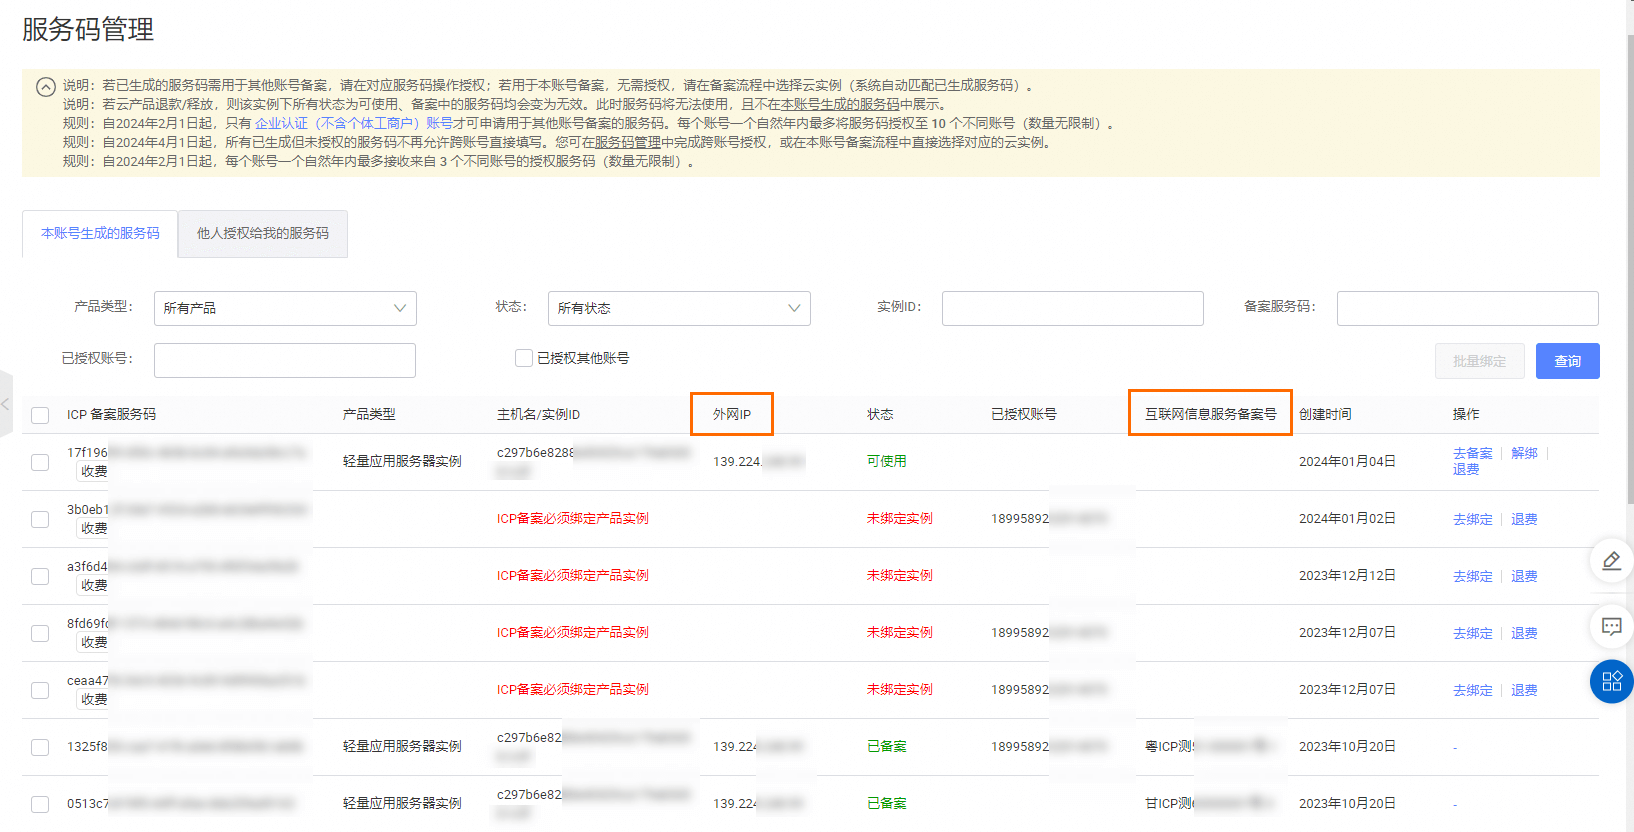This screenshot has height=832, width=1634.
Task: Check the row checkbox for code a3f6d4
Action: click(40, 576)
